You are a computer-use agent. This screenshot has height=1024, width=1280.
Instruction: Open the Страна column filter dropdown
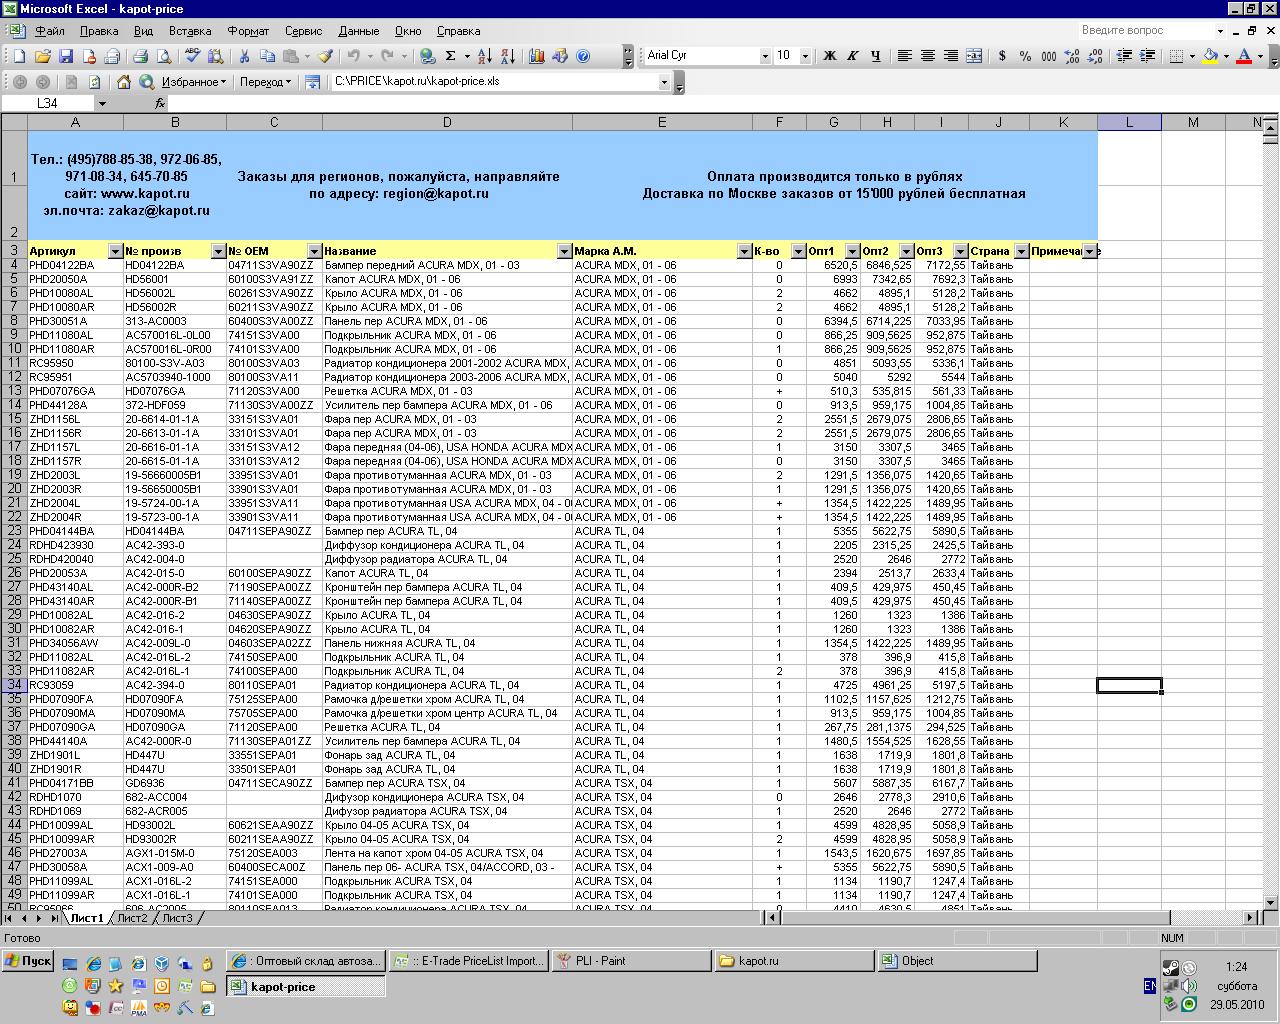click(x=1021, y=251)
